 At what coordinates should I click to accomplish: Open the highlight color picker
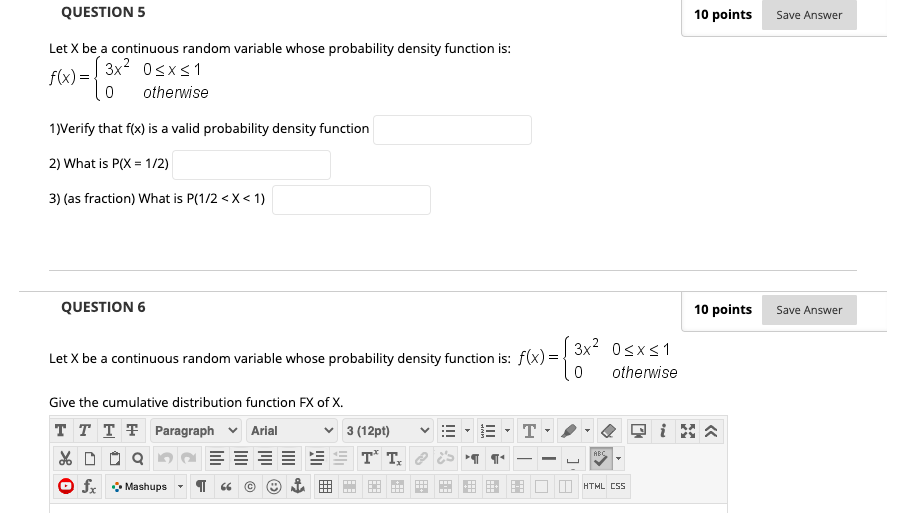point(569,431)
